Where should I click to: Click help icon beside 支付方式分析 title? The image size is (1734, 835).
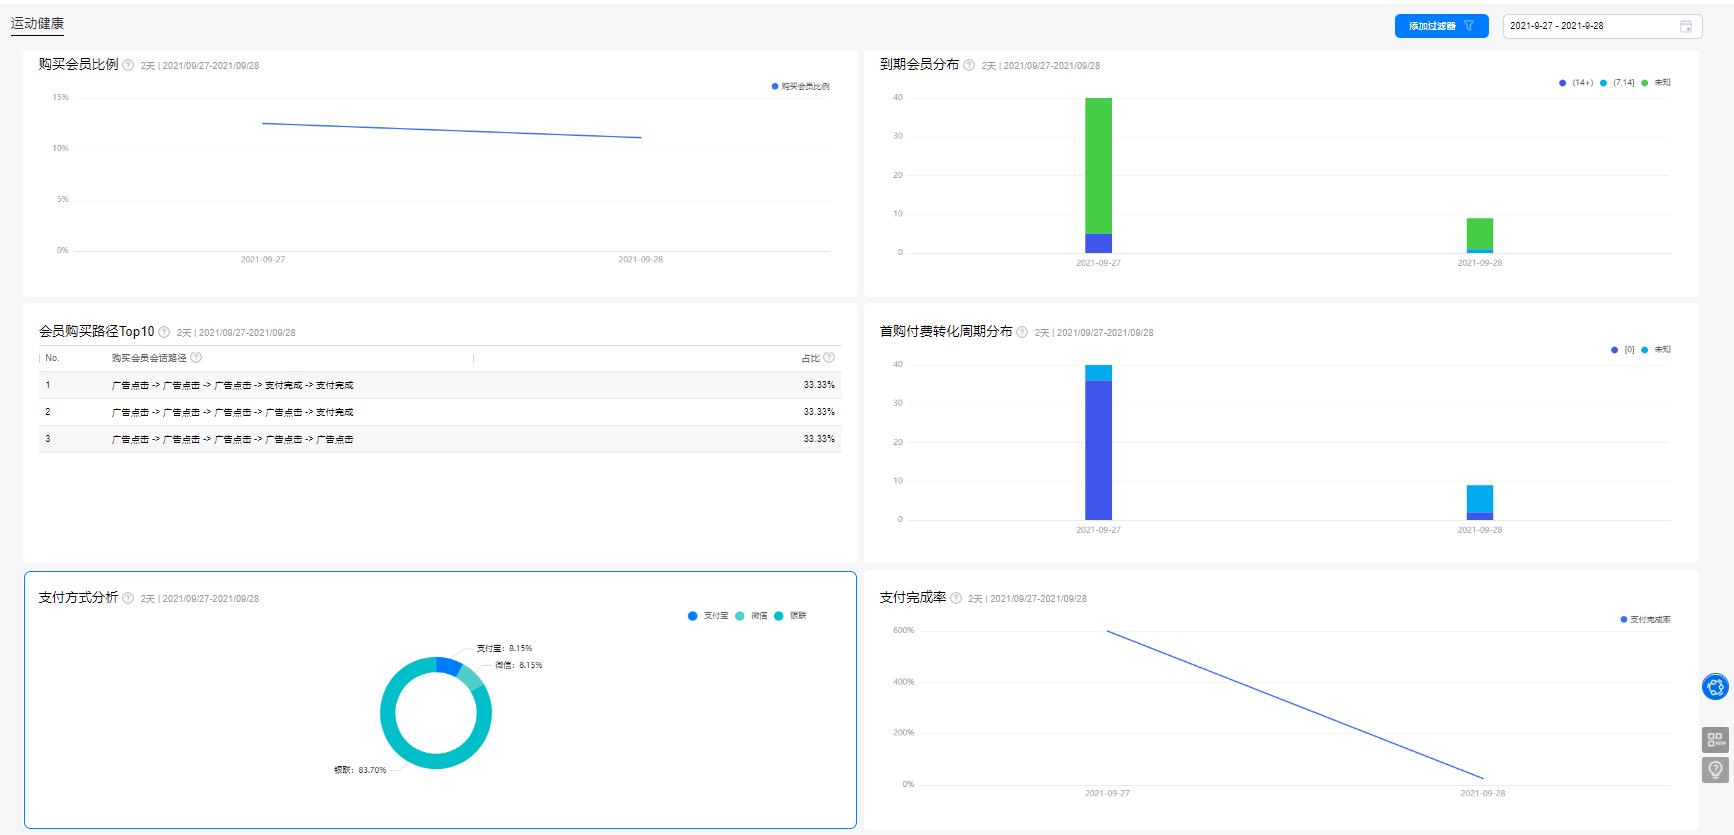pyautogui.click(x=128, y=598)
